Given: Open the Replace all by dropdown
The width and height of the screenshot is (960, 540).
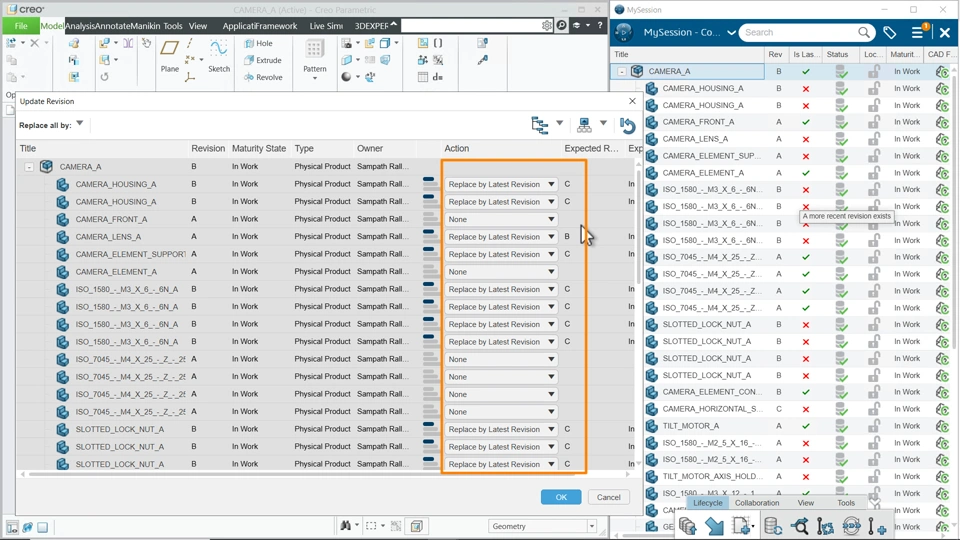Looking at the screenshot, I should pos(80,124).
